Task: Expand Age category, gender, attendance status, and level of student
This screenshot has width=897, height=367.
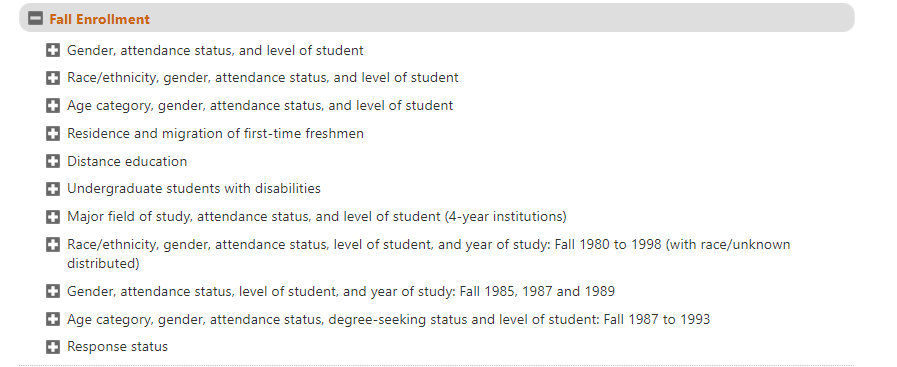Action: (x=53, y=106)
